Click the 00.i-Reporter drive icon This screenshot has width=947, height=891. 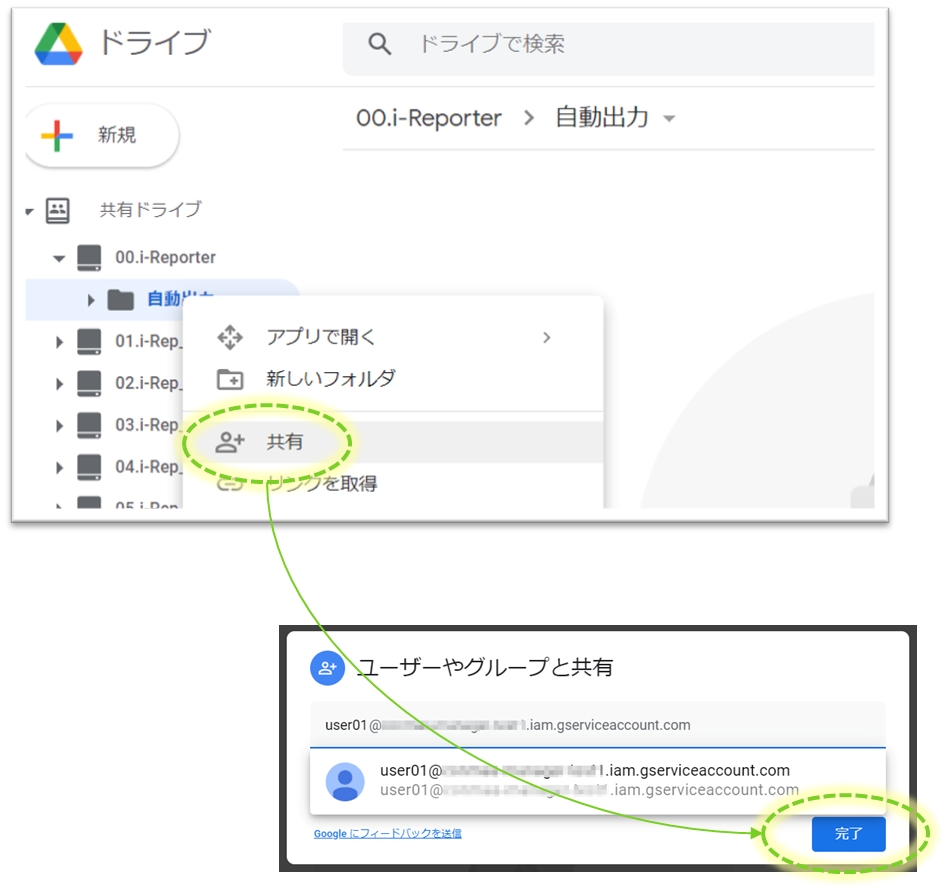[90, 258]
